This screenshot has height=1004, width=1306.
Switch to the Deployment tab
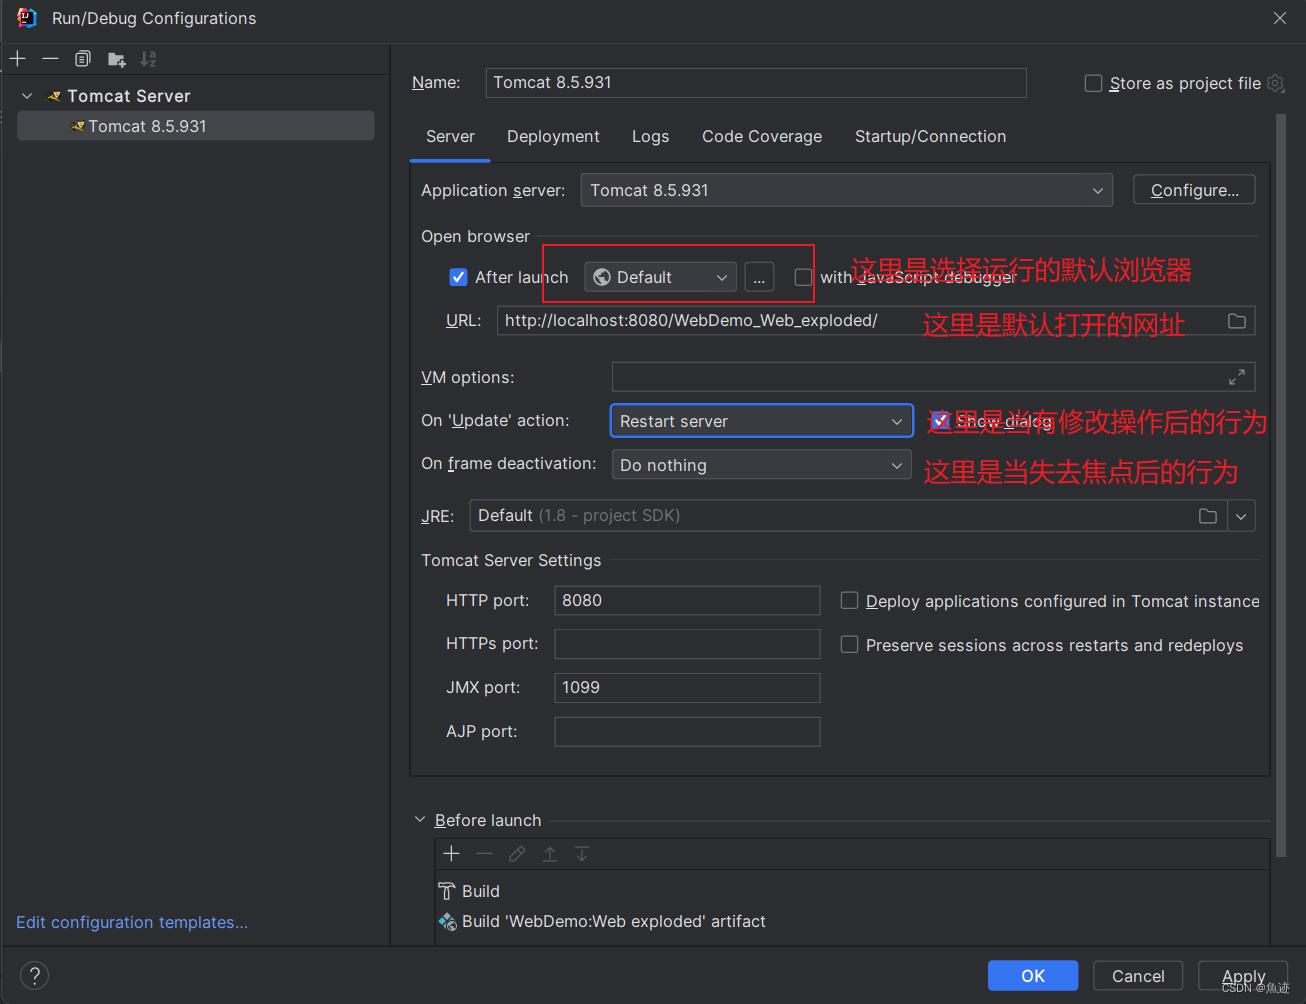[x=553, y=136]
